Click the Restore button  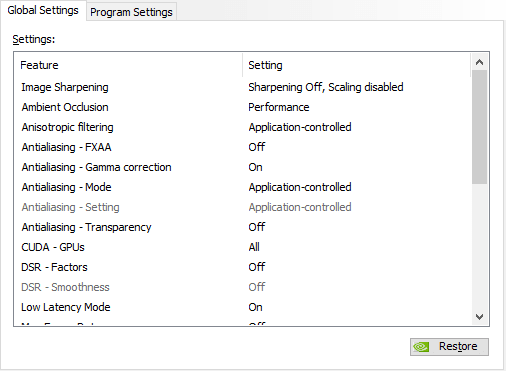click(449, 347)
